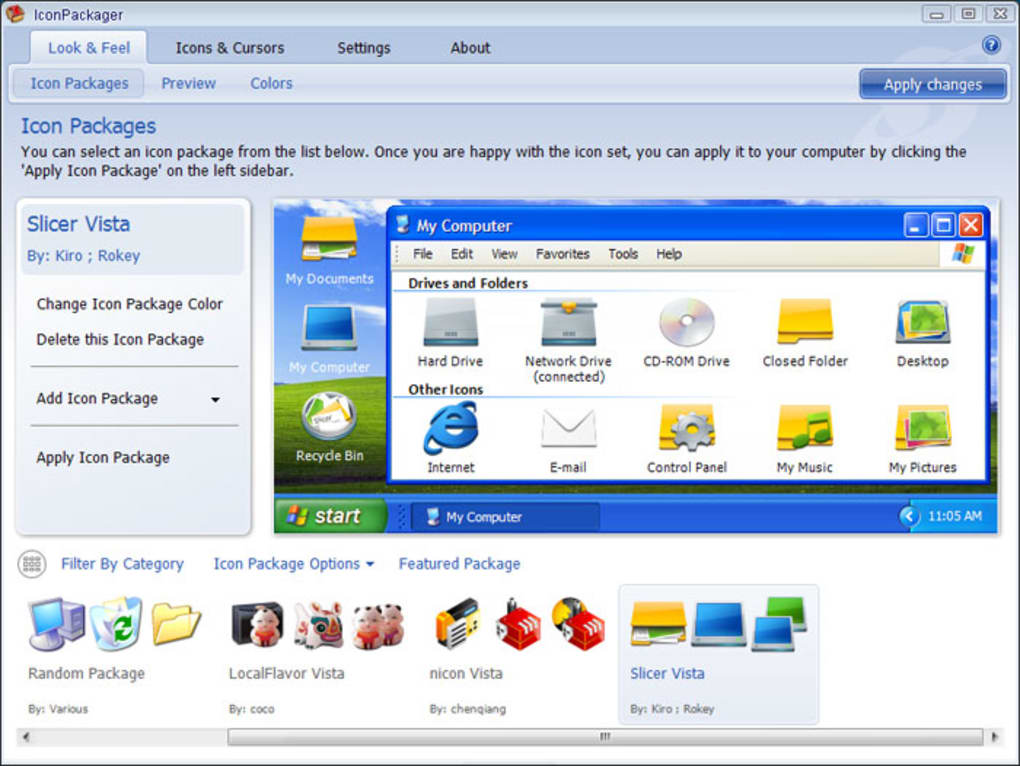Click the Control Panel icon in preview
1020x766 pixels.
686,430
